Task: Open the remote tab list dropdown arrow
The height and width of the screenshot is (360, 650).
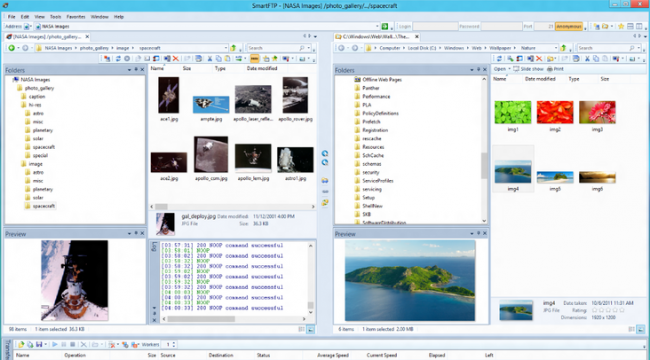Action: point(315,36)
